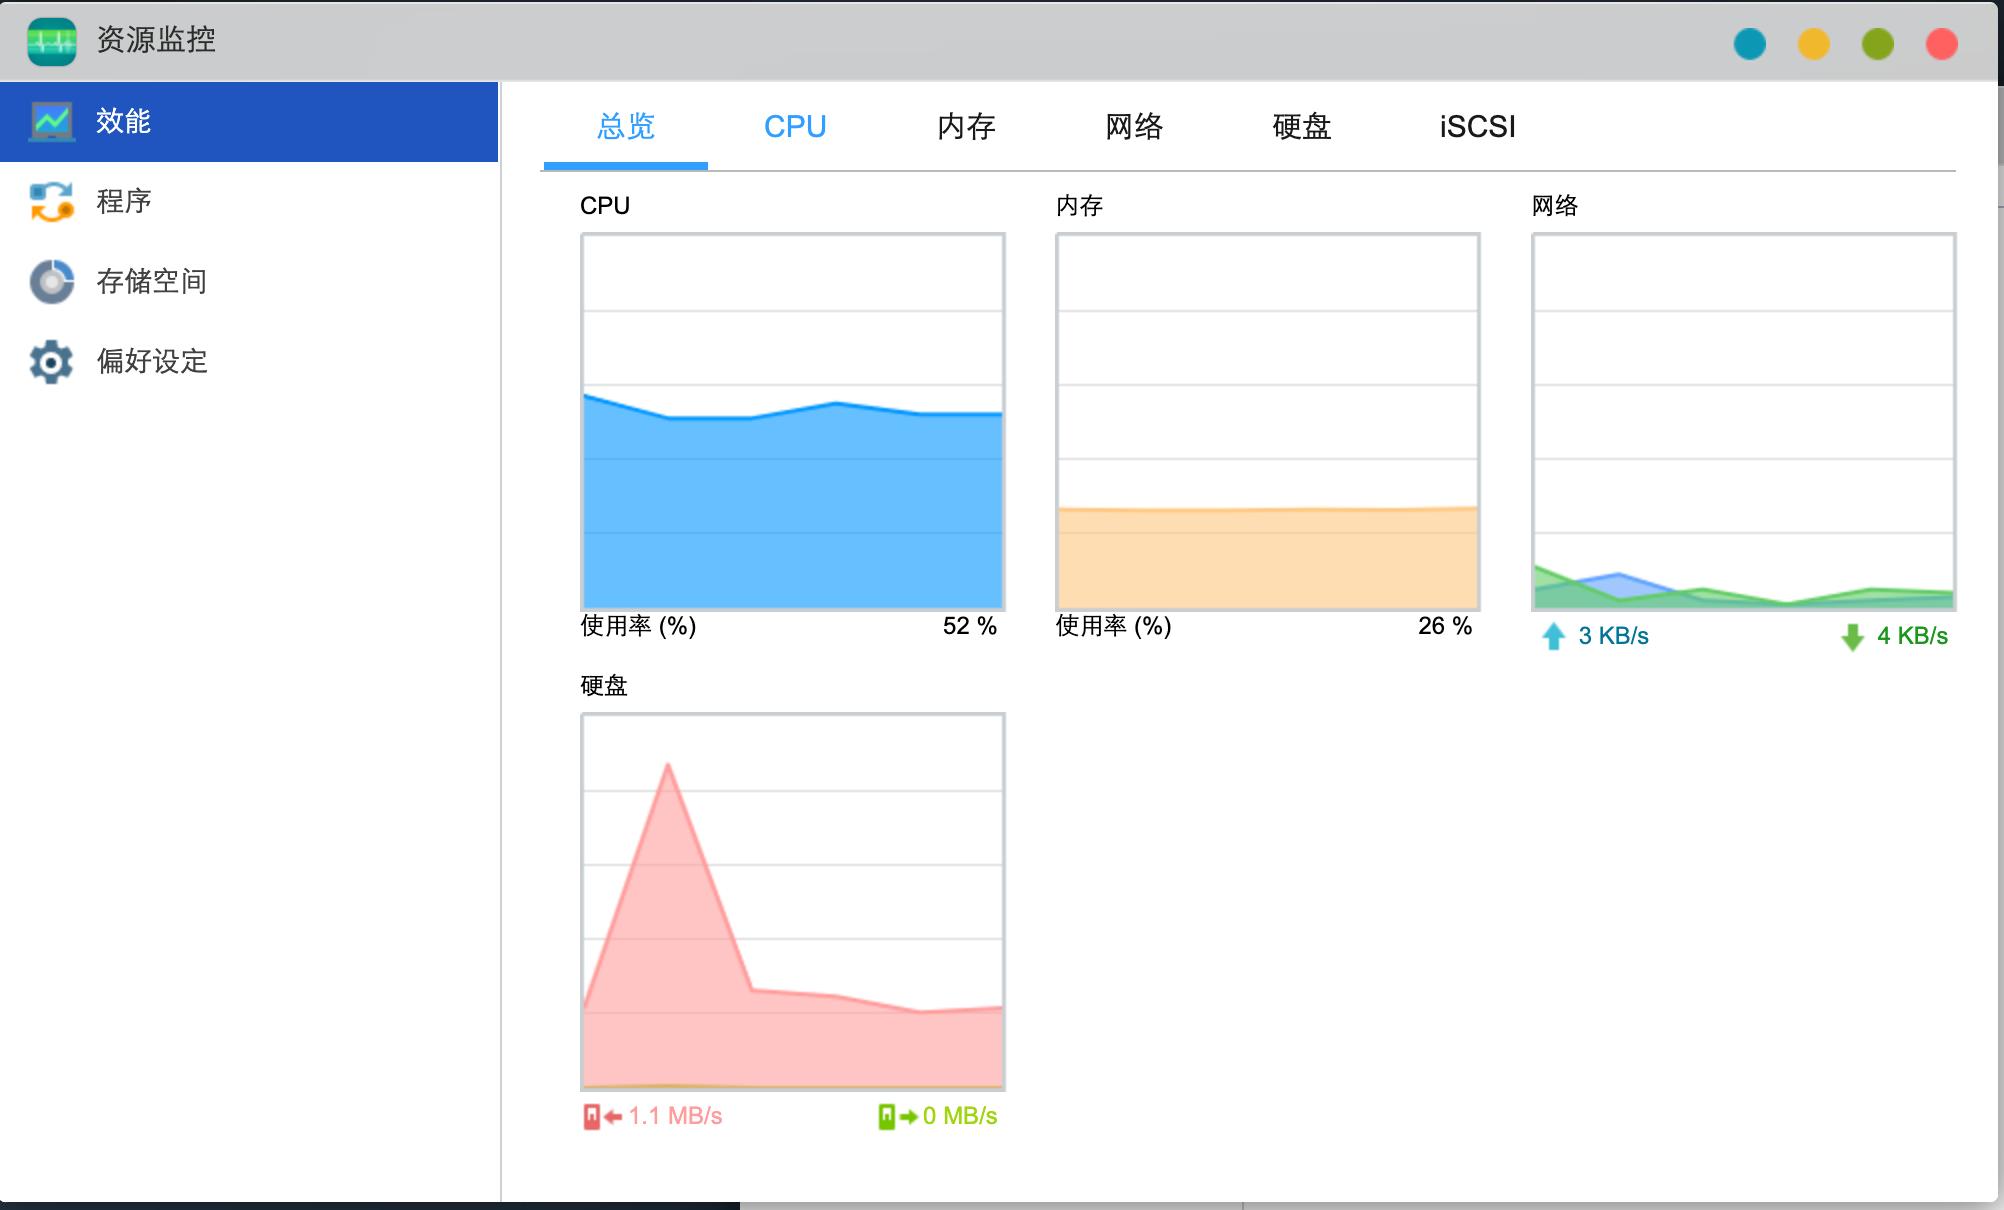Open the 程序 applications panel icon
Image resolution: width=2004 pixels, height=1210 pixels.
click(53, 201)
